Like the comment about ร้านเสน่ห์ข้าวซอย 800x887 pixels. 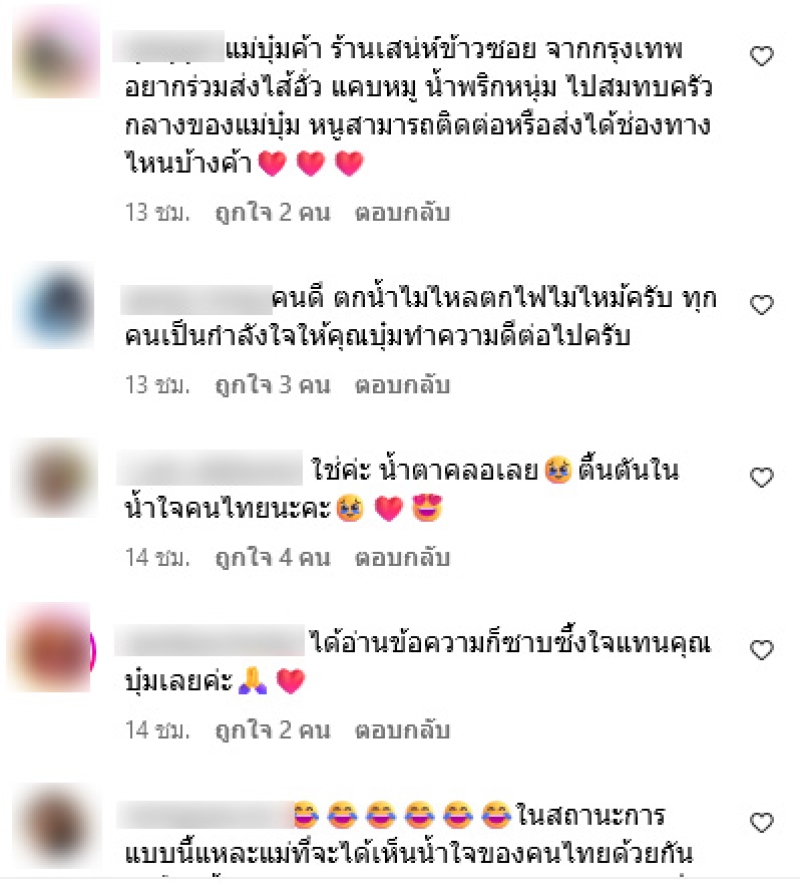pos(762,56)
